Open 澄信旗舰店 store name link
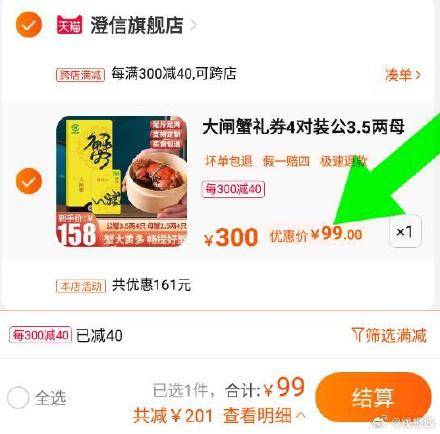440x434 pixels. (137, 25)
